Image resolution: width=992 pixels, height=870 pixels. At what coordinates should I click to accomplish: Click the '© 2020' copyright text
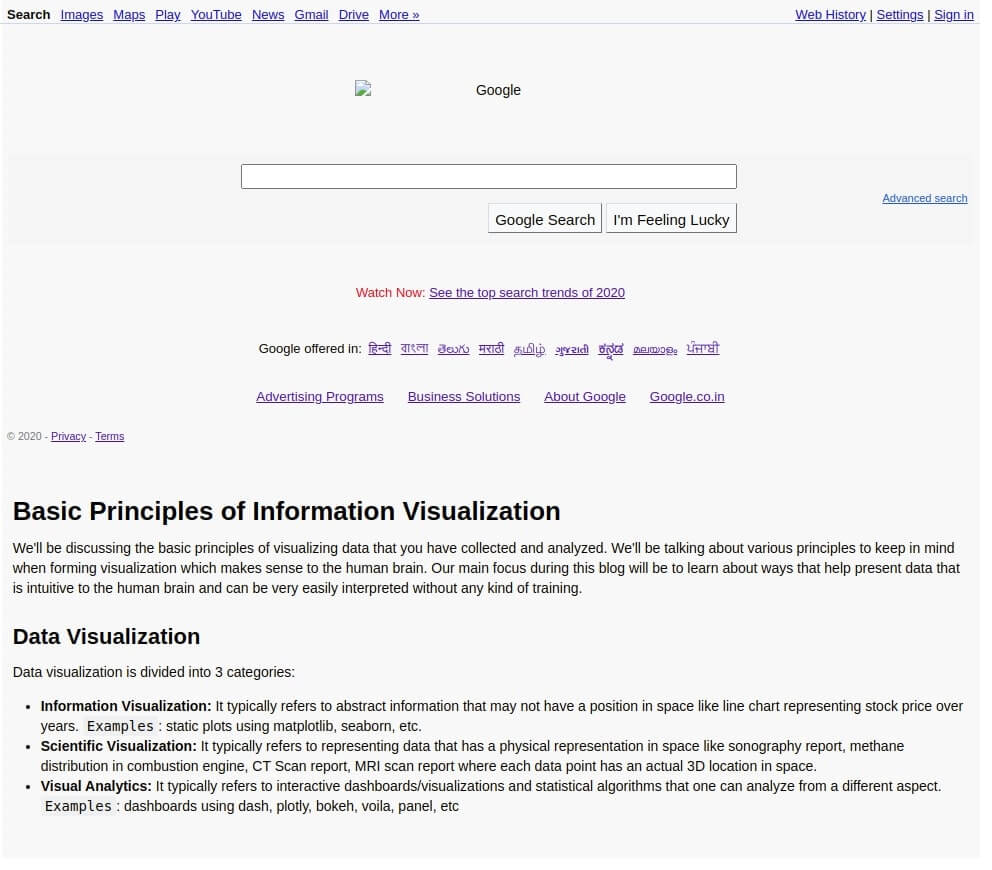[x=24, y=437]
